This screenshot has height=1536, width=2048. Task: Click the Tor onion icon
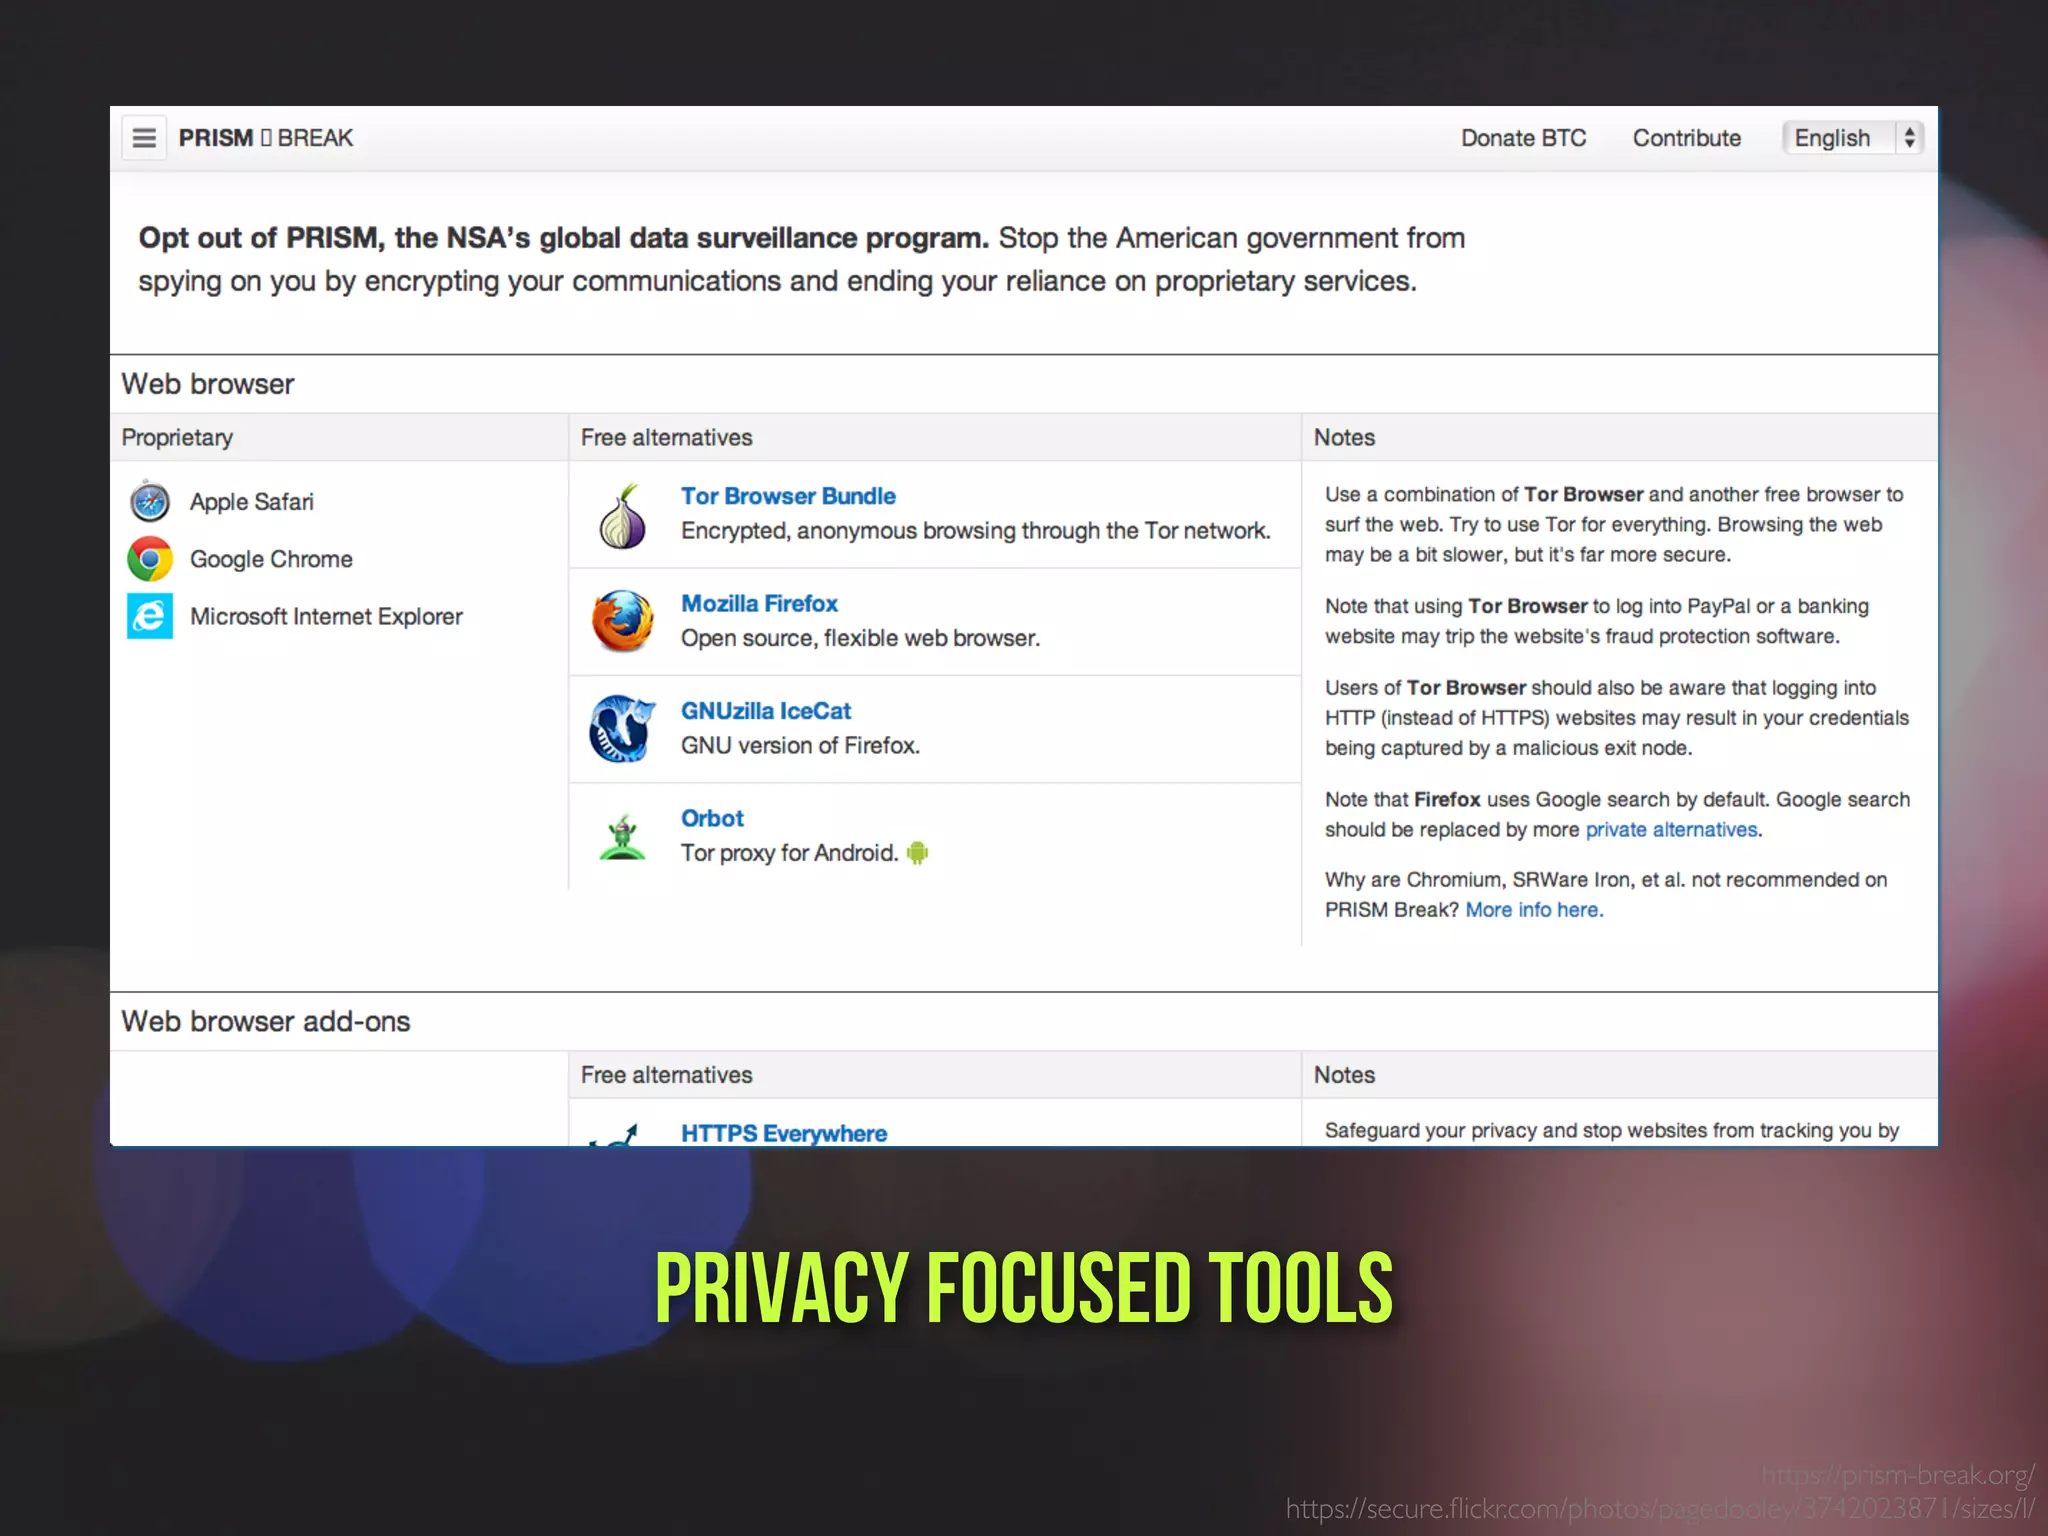(622, 516)
